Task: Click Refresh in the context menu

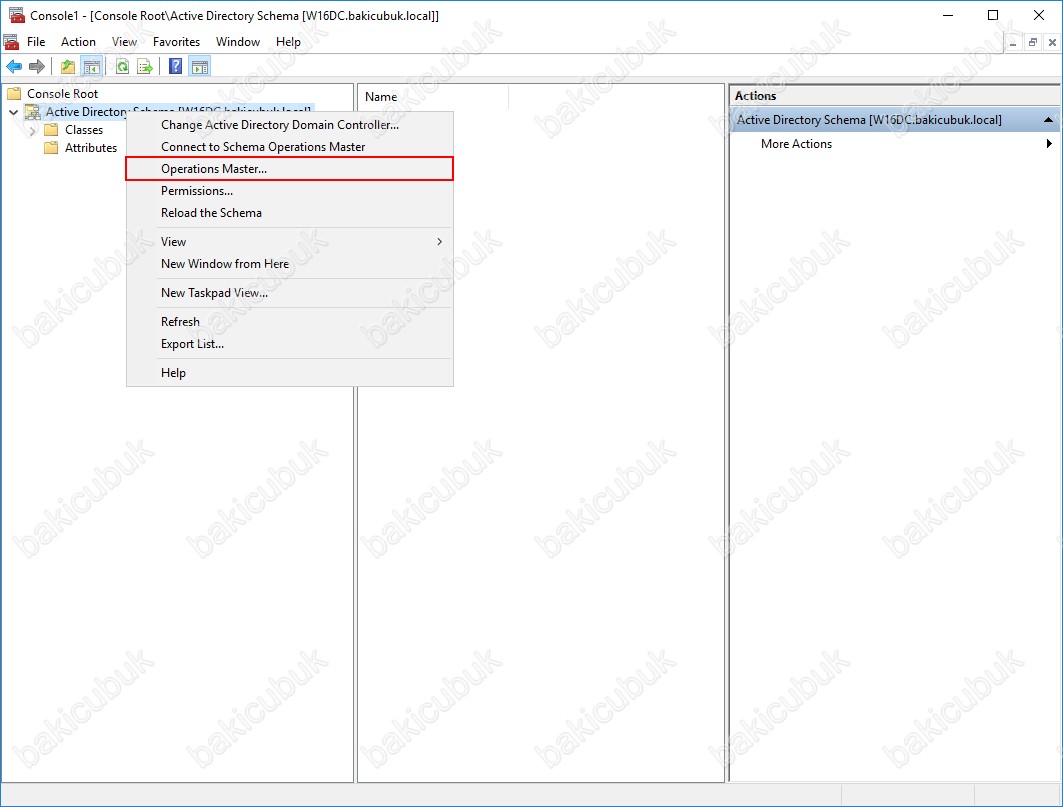Action: (x=289, y=321)
